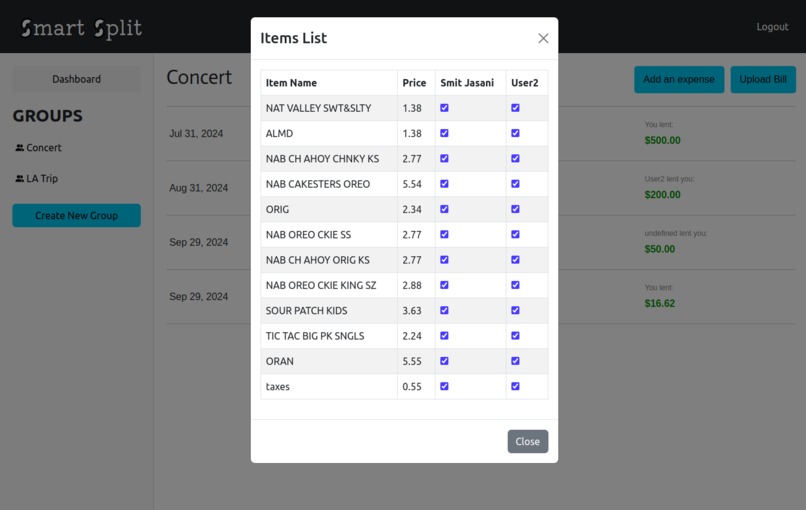Click Upload Bill button
806x510 pixels.
(x=763, y=79)
